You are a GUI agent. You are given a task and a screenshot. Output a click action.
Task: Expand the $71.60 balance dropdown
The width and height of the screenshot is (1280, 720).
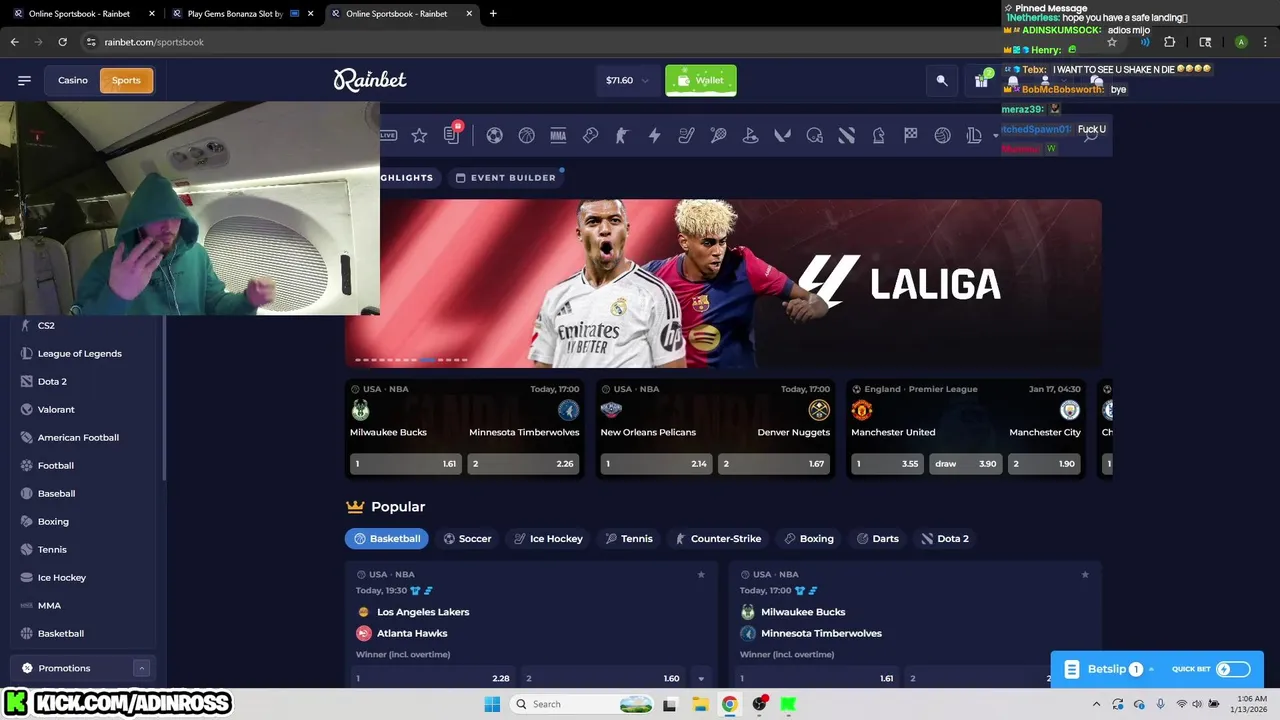point(645,80)
